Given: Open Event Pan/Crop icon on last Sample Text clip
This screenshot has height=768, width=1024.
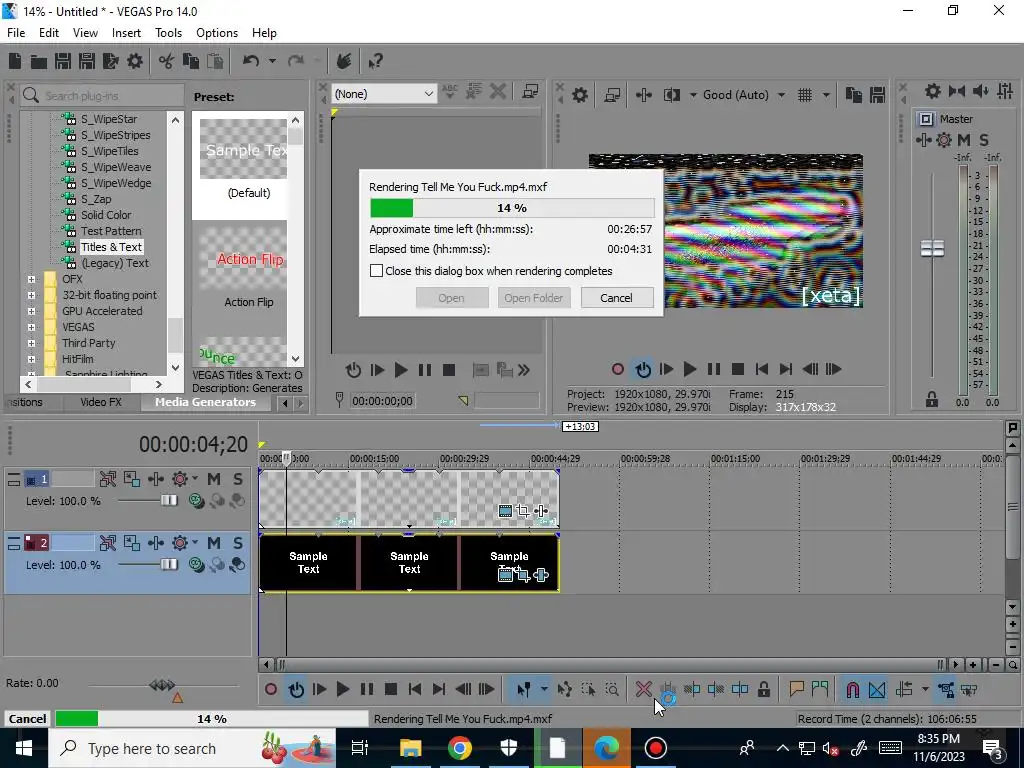Looking at the screenshot, I should 522,575.
